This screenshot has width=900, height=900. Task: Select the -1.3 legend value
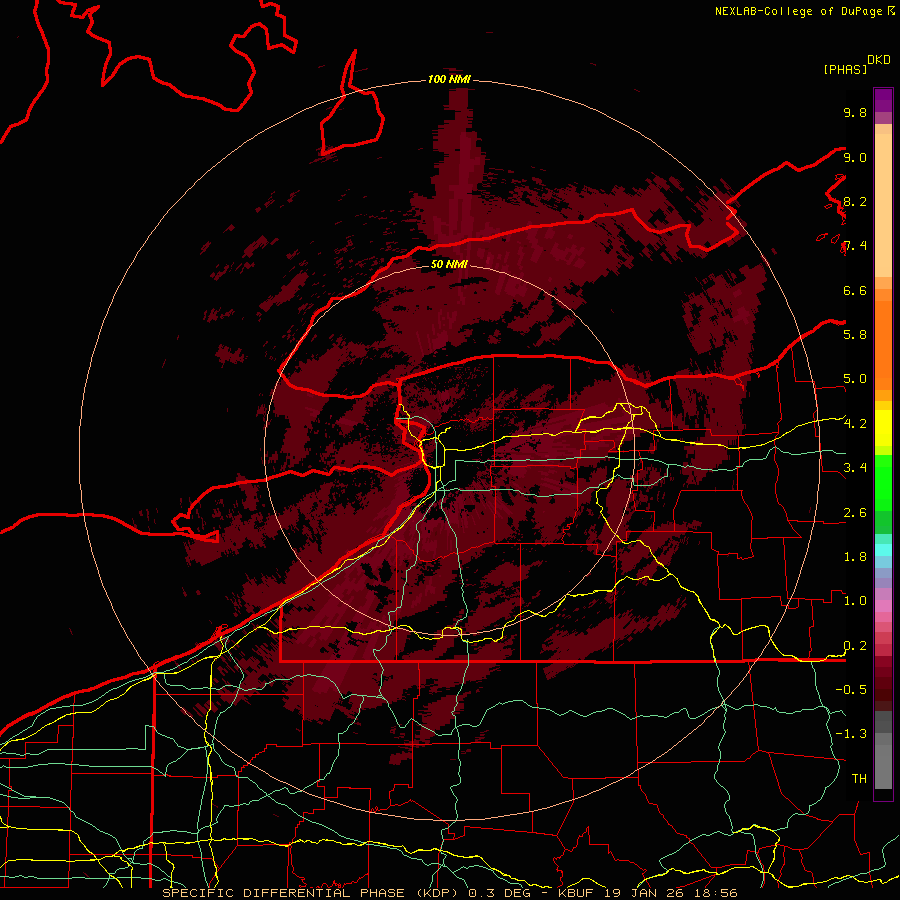(x=851, y=734)
